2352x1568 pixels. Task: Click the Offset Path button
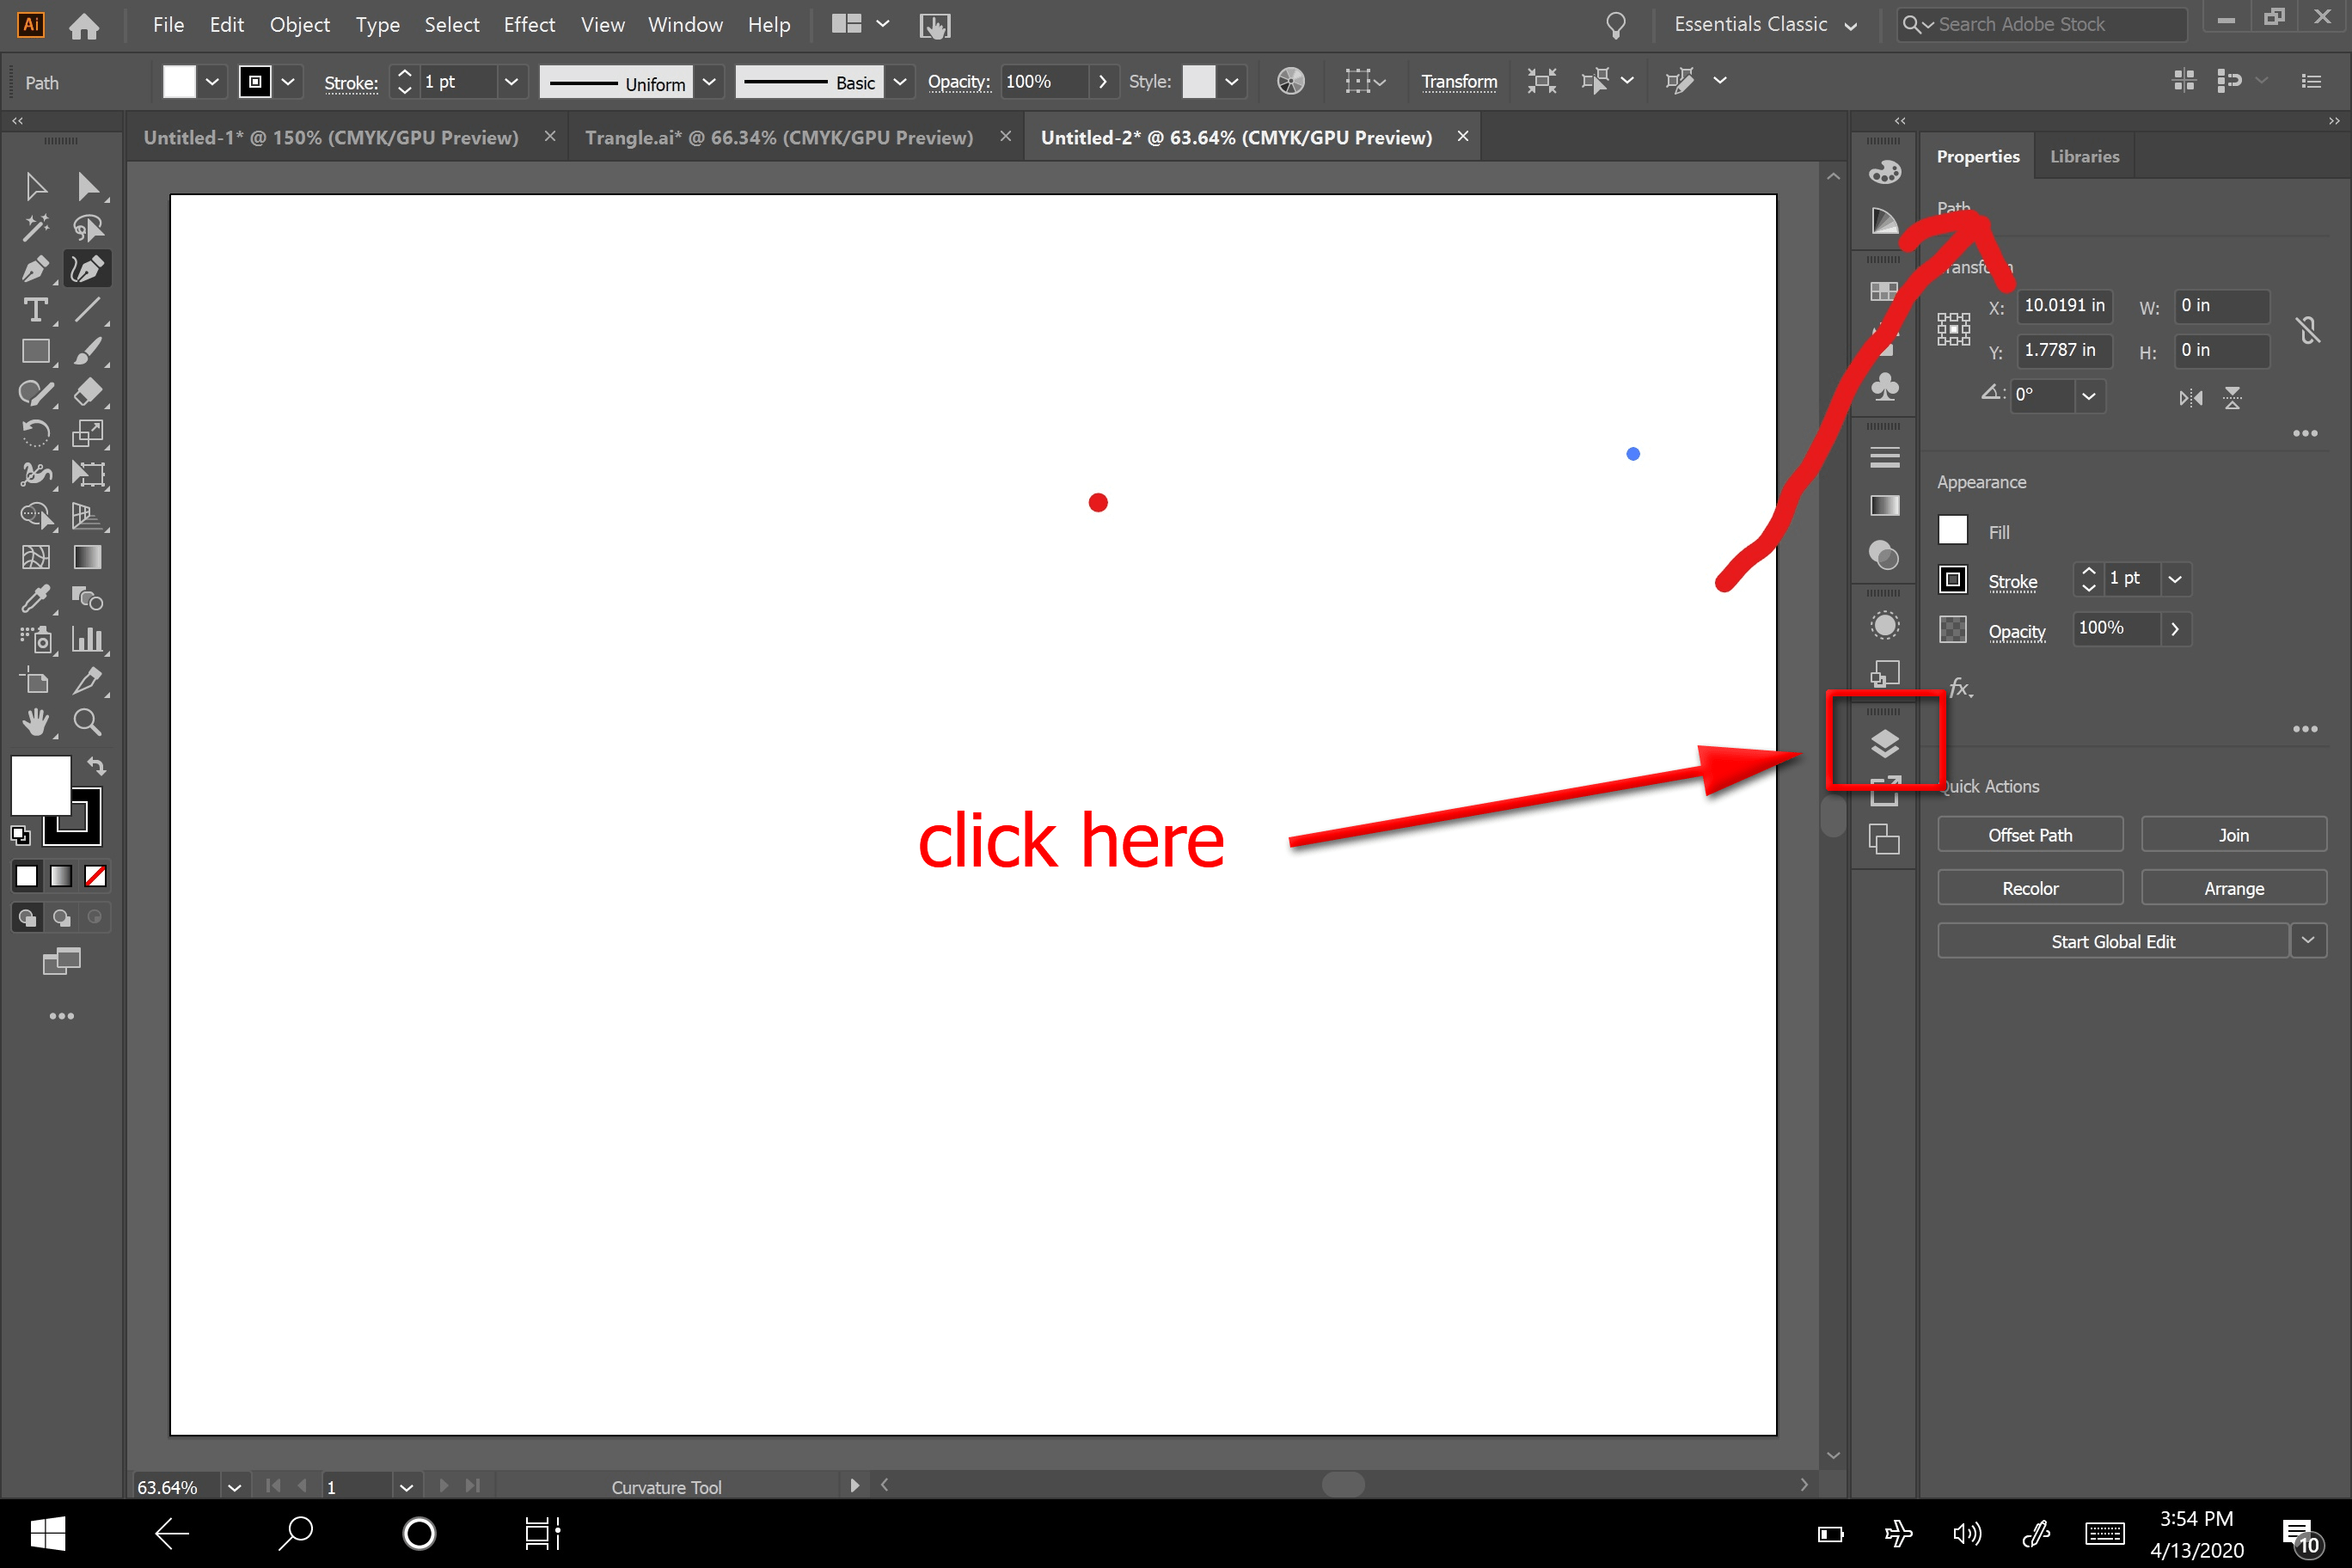2030,834
